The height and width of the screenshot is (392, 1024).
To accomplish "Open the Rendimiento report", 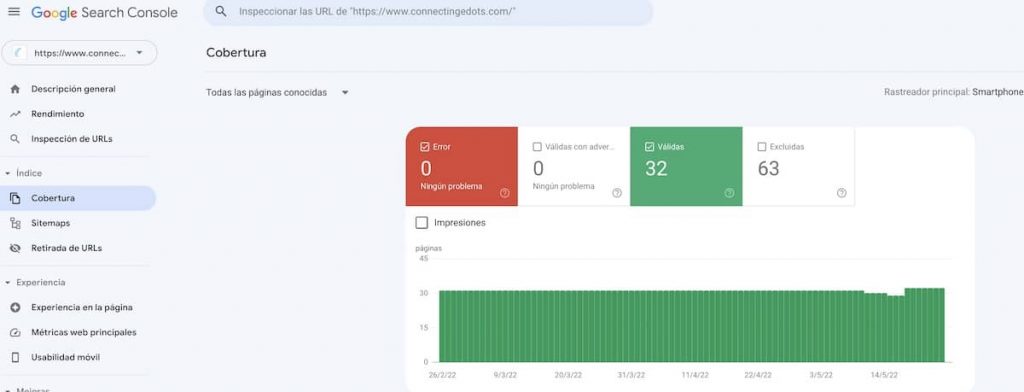I will coord(57,114).
